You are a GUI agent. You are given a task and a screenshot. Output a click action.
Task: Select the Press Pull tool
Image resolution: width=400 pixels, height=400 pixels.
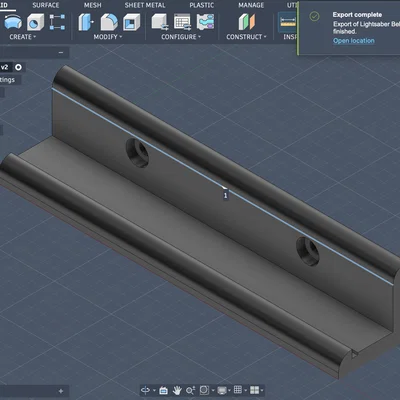coord(86,22)
